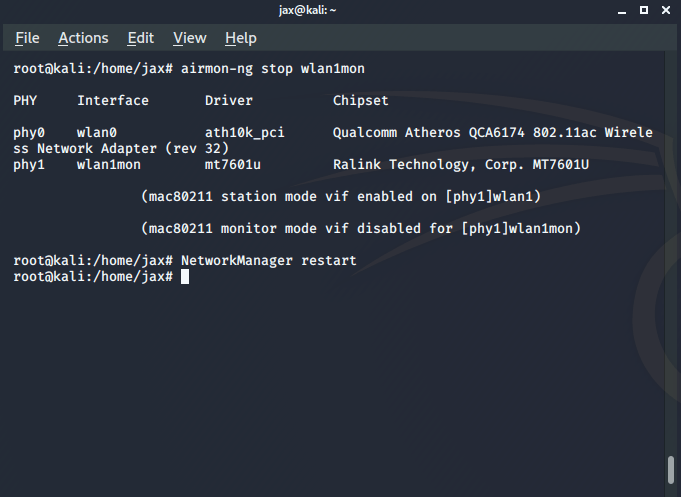Screen dimensions: 681x497
Task: Open the Help menu
Action: point(241,38)
